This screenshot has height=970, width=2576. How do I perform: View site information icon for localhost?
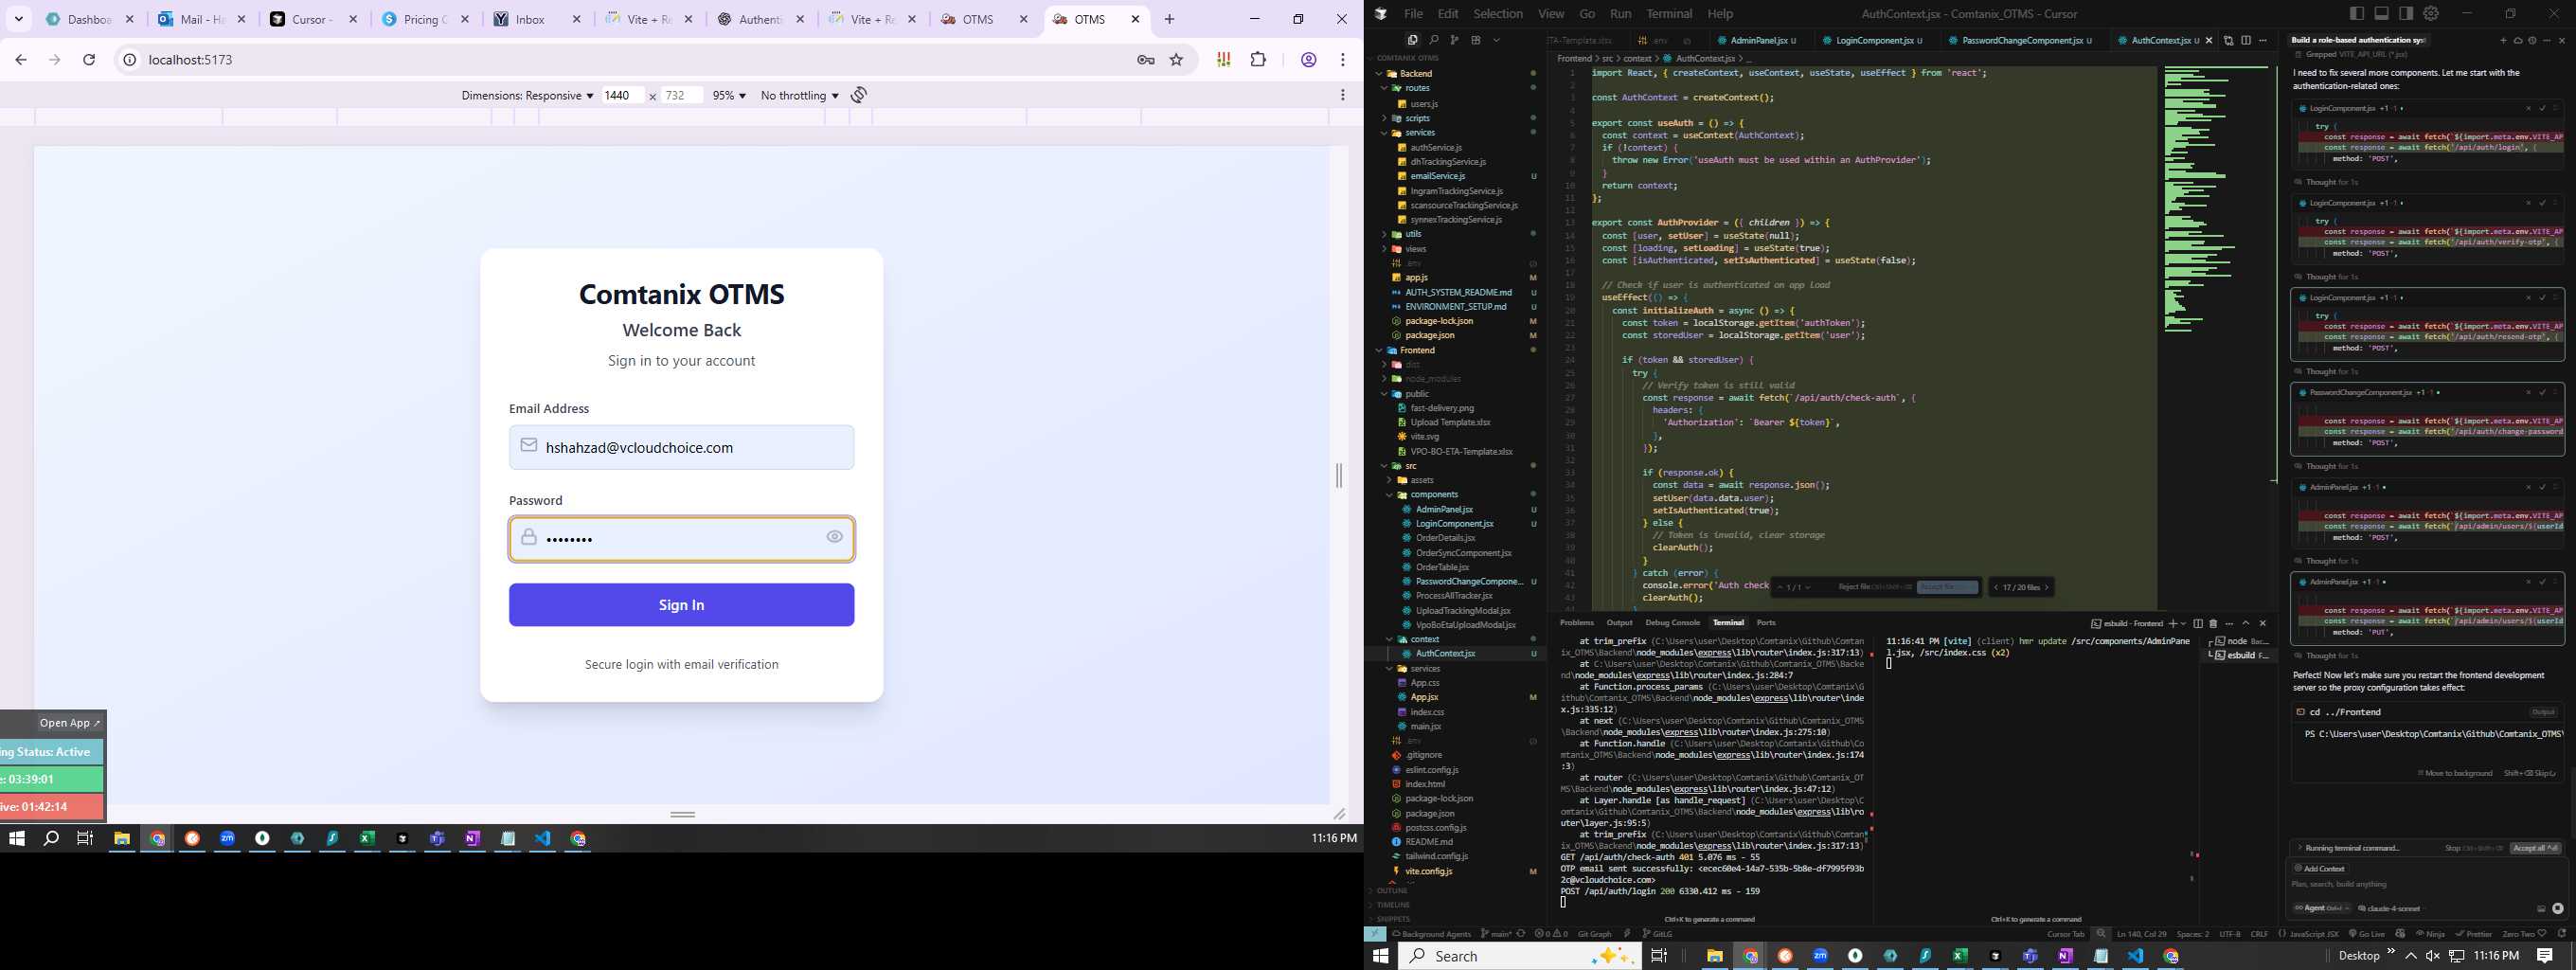[129, 60]
